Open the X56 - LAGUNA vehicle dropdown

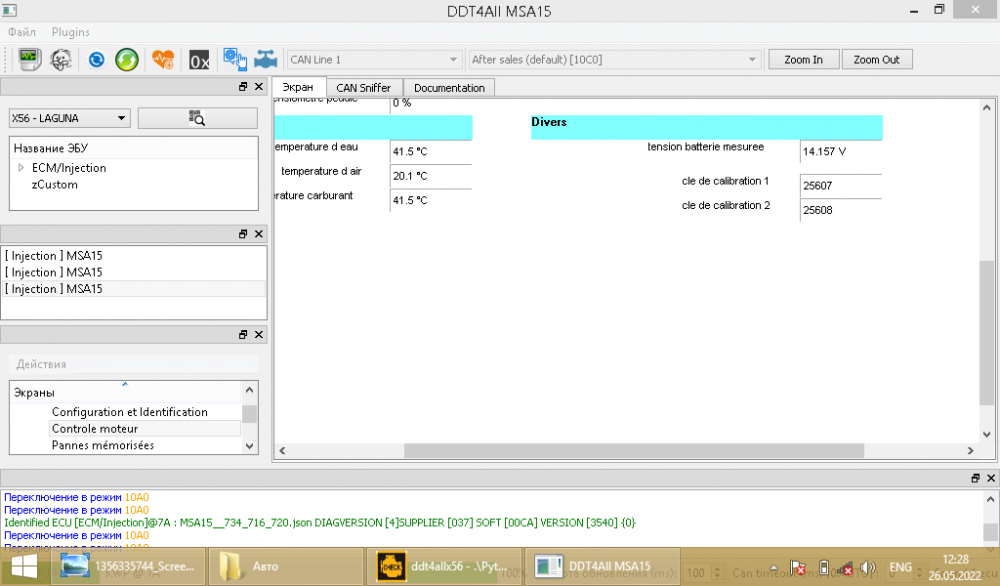point(70,118)
